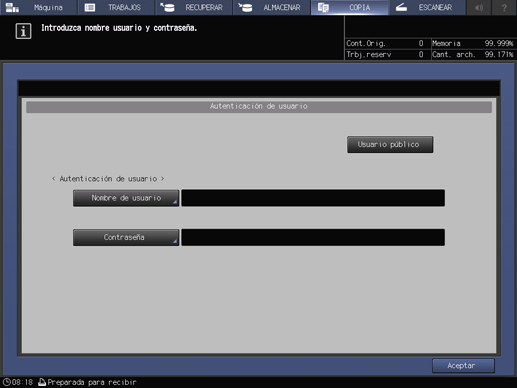This screenshot has width=517, height=388.
Task: Click the password input field
Action: pos(313,237)
